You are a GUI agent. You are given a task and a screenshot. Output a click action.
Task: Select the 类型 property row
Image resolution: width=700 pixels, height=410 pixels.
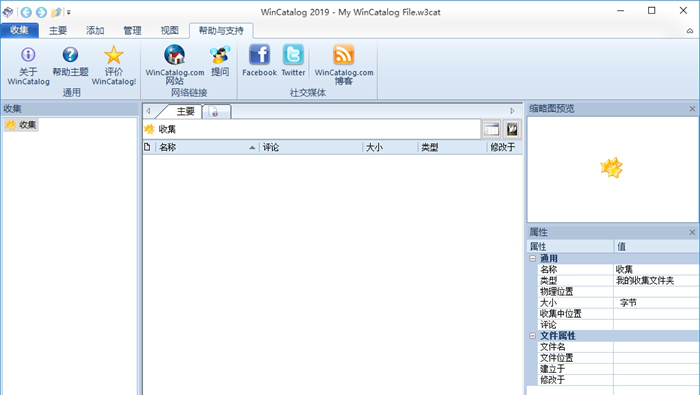point(618,280)
